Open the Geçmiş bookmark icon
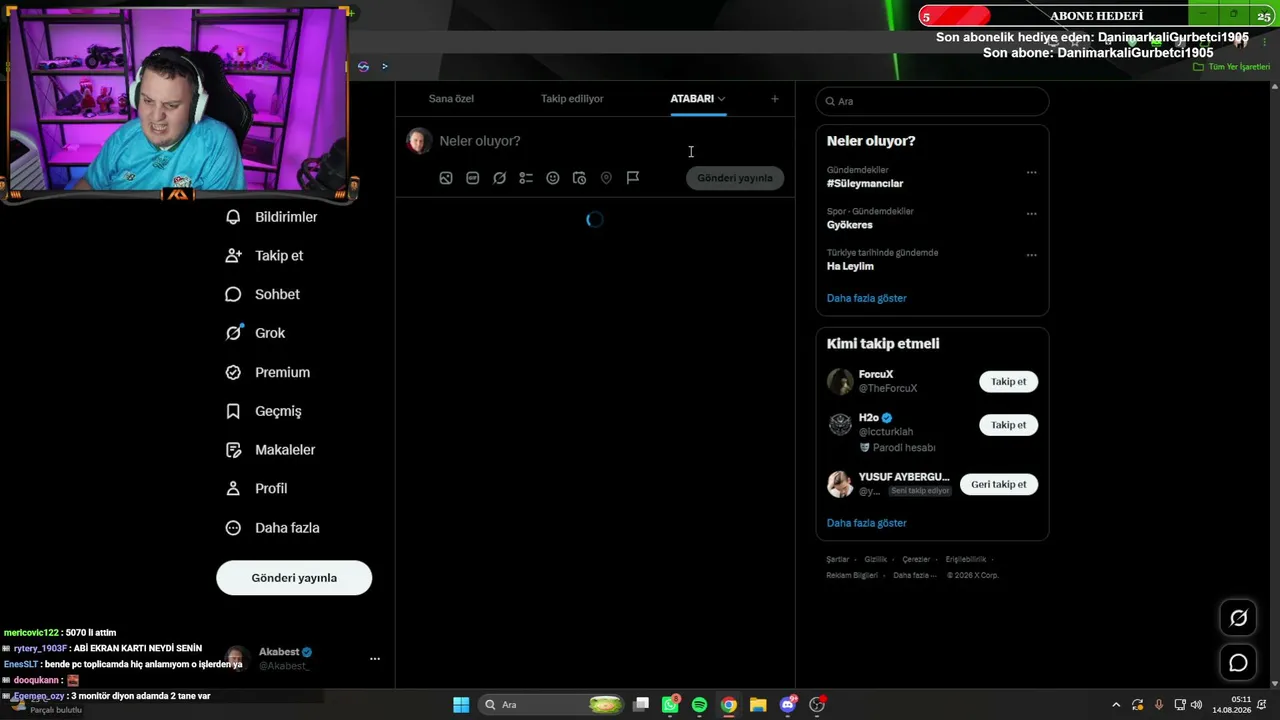The height and width of the screenshot is (720, 1280). pos(233,411)
